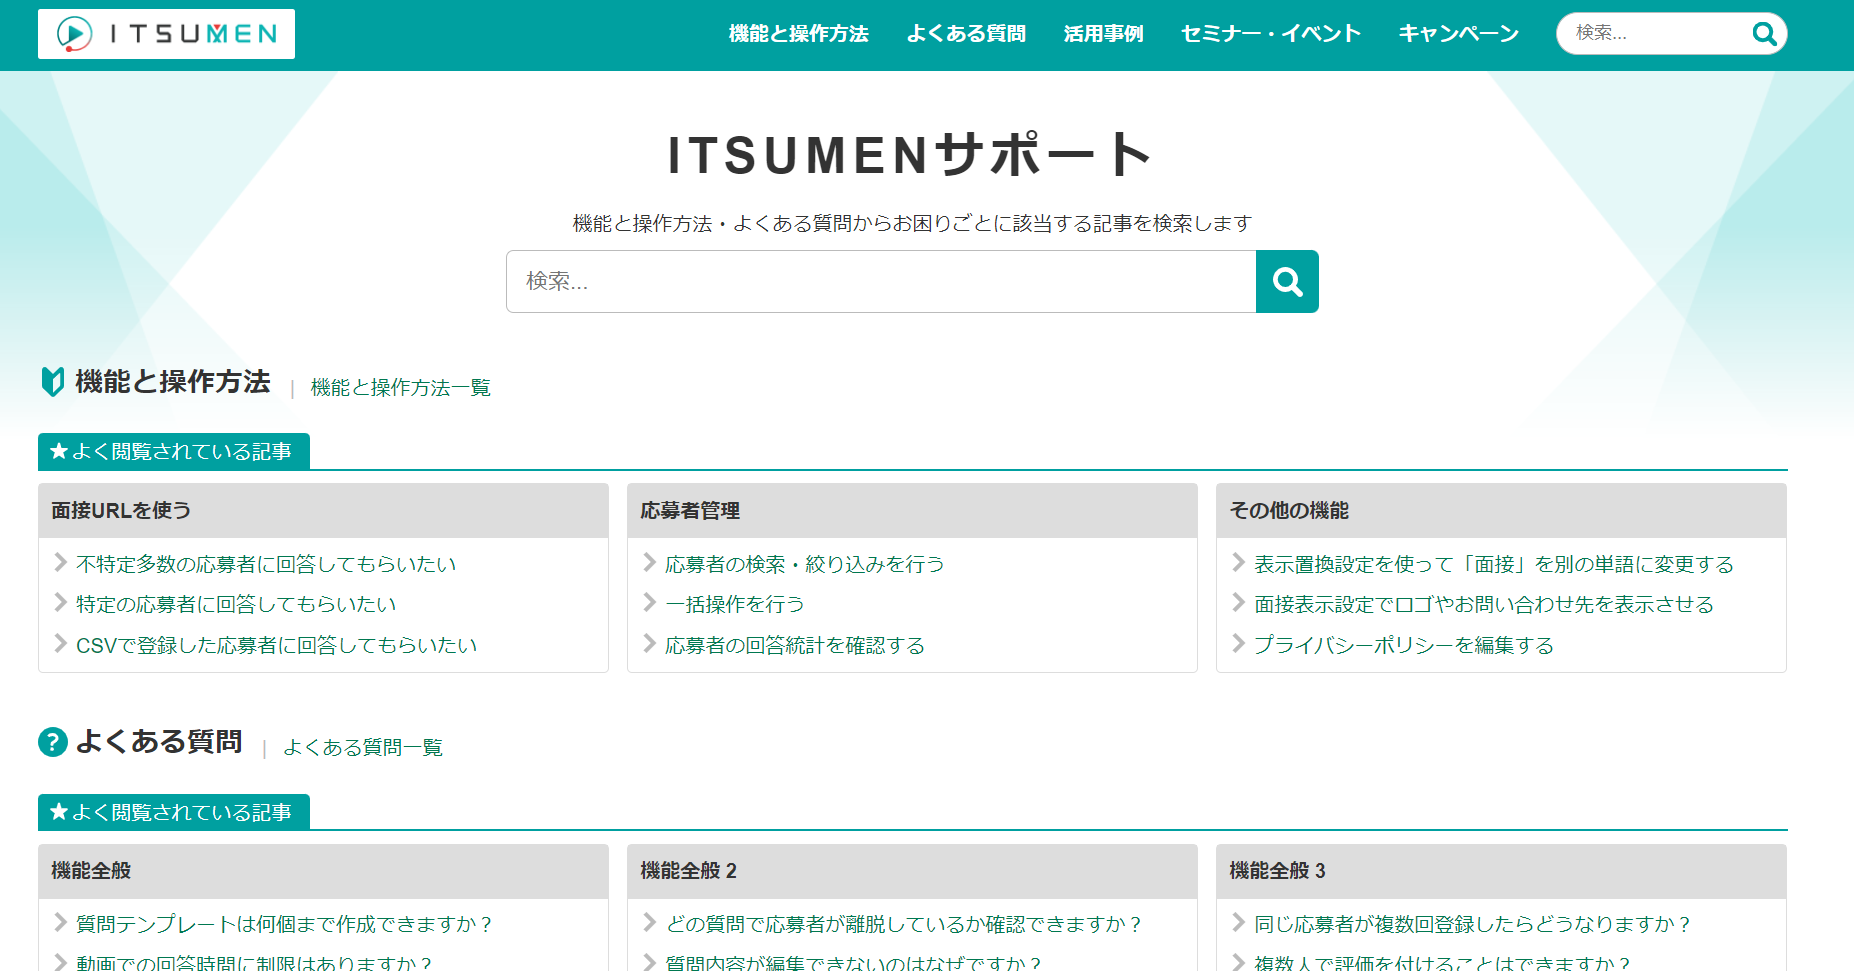Image resolution: width=1854 pixels, height=971 pixels.
Task: Click the chevron beside 不特定多数の応募者に回答してもらいたい
Action: pos(60,562)
